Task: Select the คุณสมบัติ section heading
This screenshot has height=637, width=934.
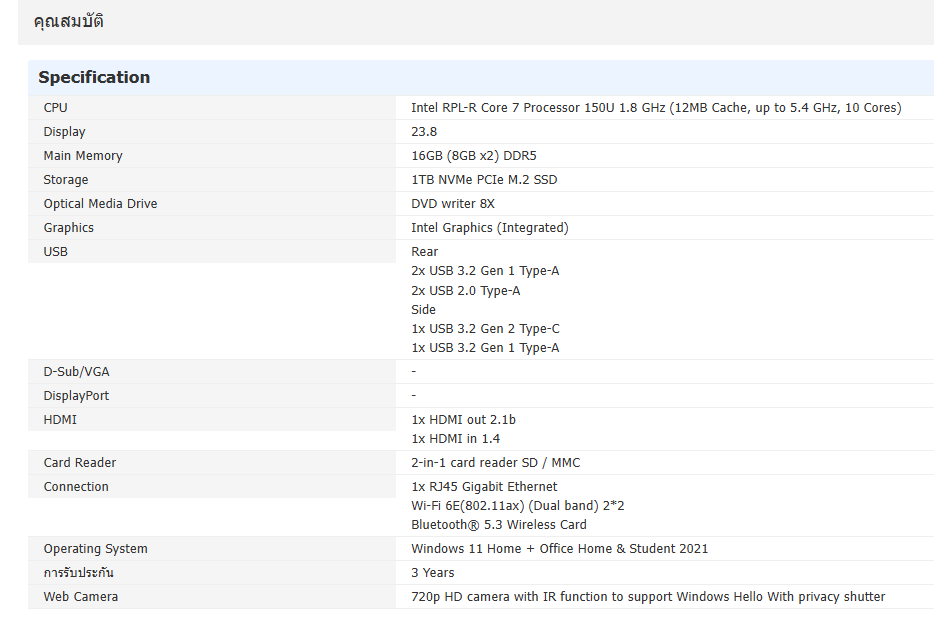Action: click(x=69, y=21)
